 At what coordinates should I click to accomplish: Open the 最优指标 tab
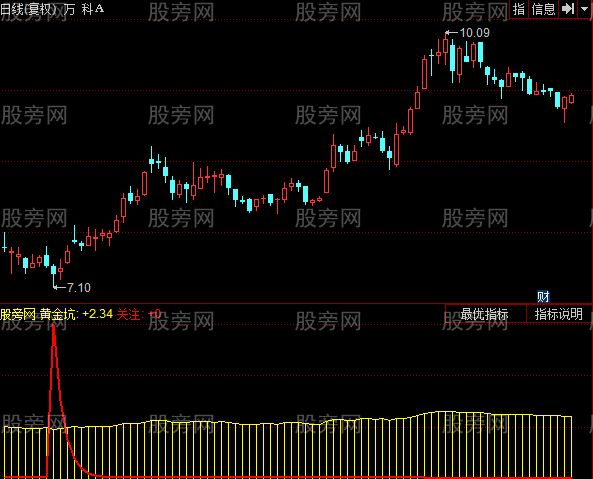pyautogui.click(x=484, y=314)
